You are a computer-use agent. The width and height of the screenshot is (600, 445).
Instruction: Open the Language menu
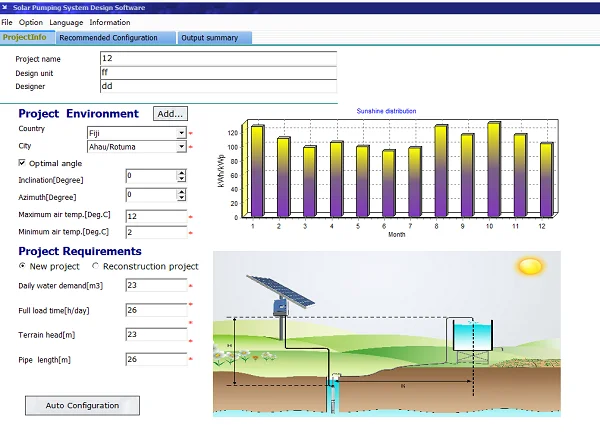point(66,22)
